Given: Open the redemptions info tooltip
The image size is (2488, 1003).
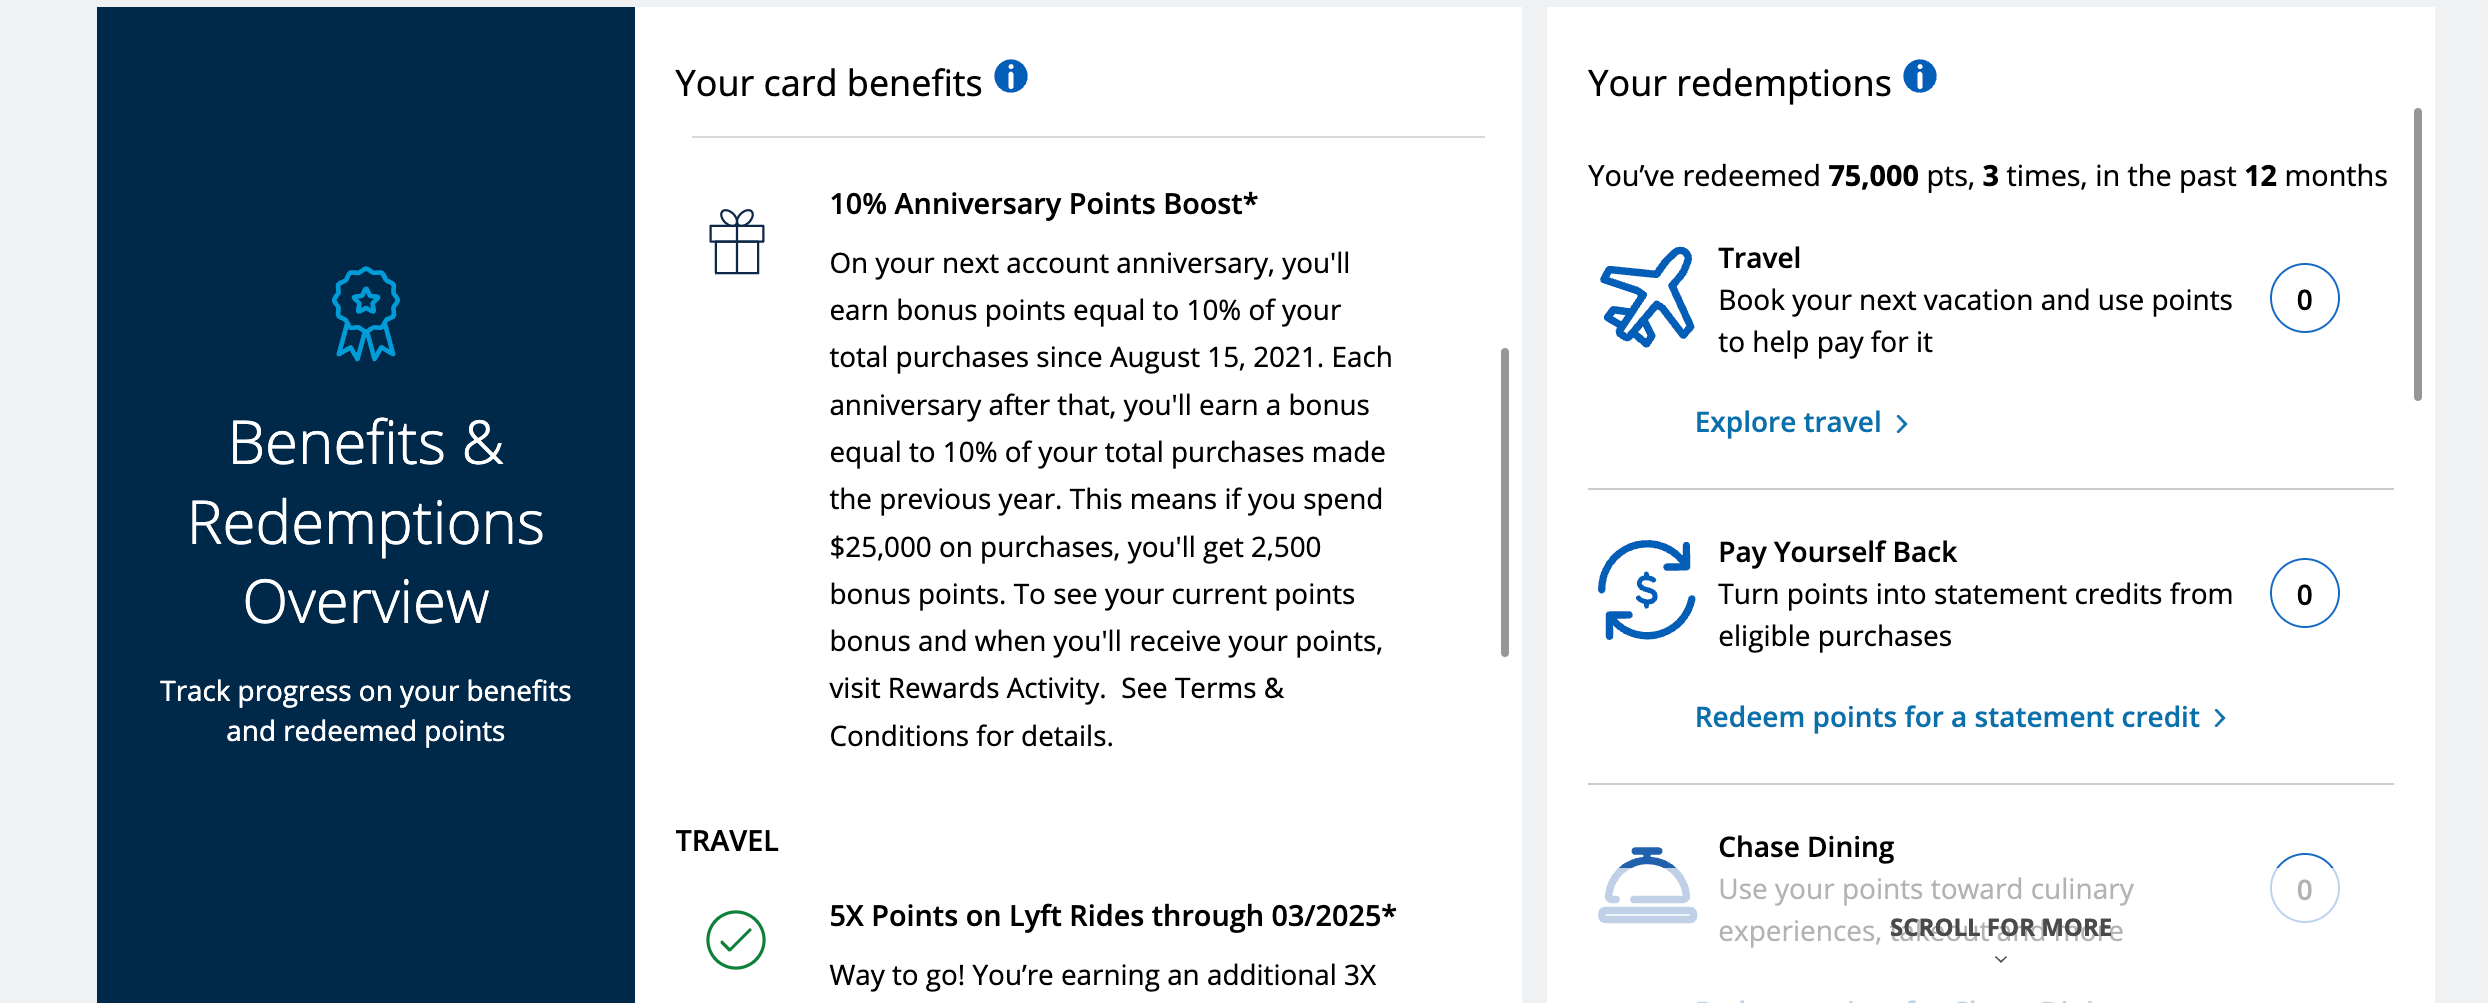Looking at the screenshot, I should (x=1920, y=75).
